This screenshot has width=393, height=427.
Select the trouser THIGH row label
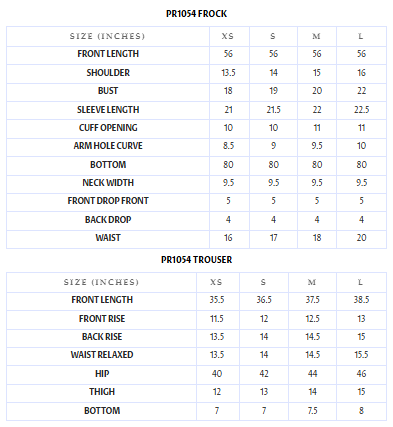click(x=102, y=392)
